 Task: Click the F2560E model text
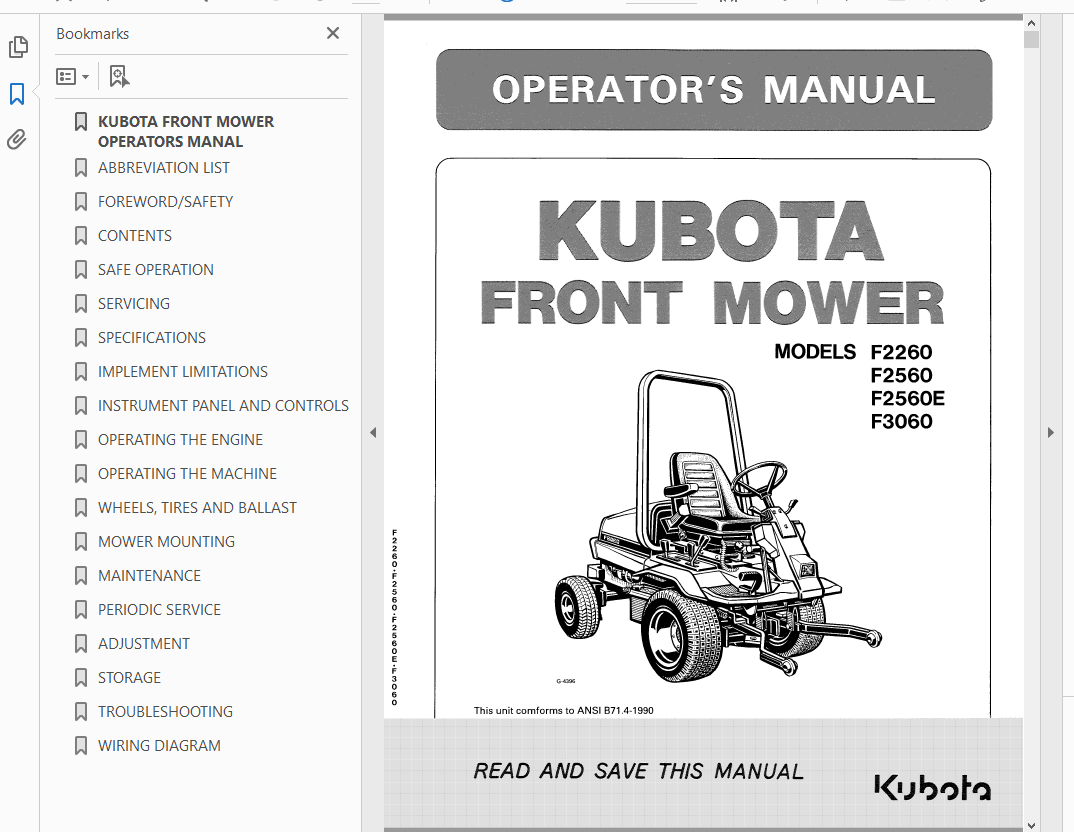point(908,399)
